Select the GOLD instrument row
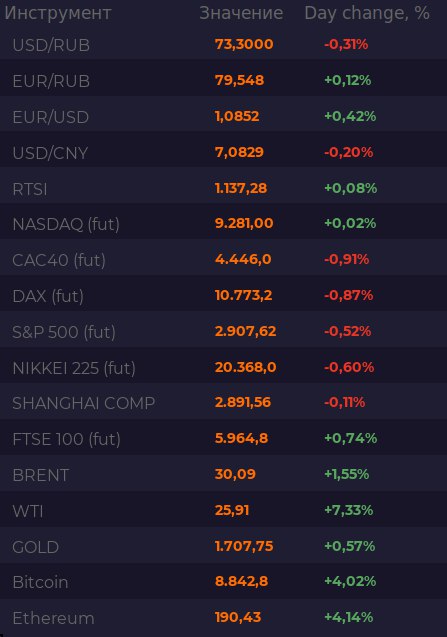447x637 pixels. coord(224,546)
